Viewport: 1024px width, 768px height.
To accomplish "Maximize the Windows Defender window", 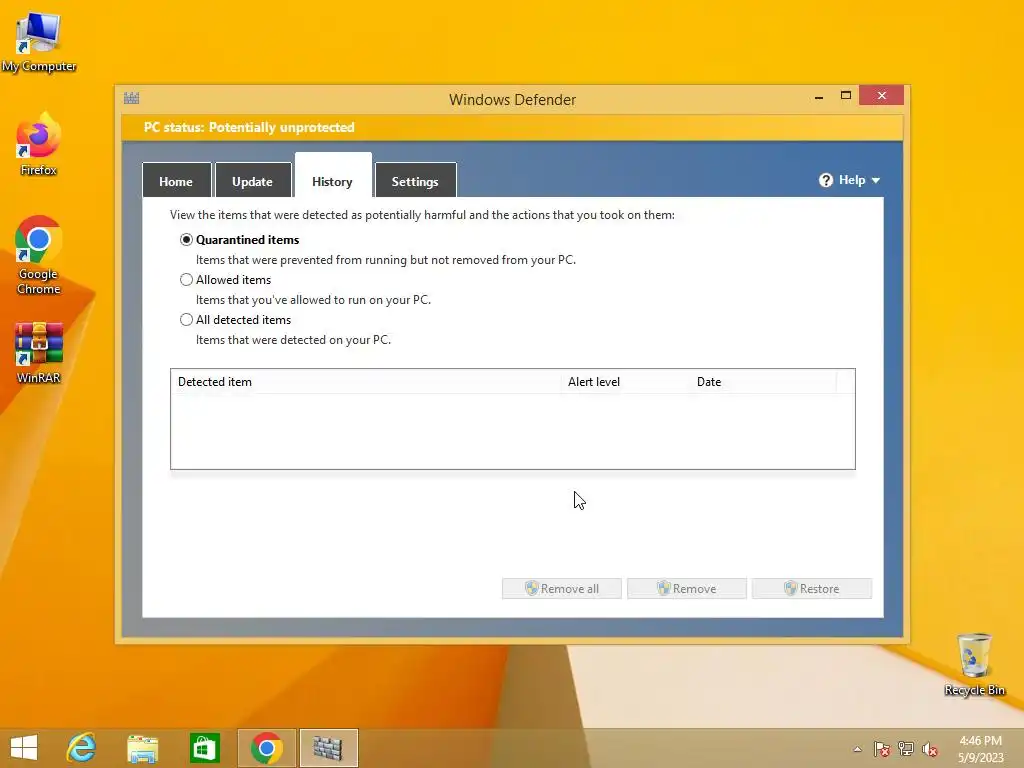I will (846, 95).
